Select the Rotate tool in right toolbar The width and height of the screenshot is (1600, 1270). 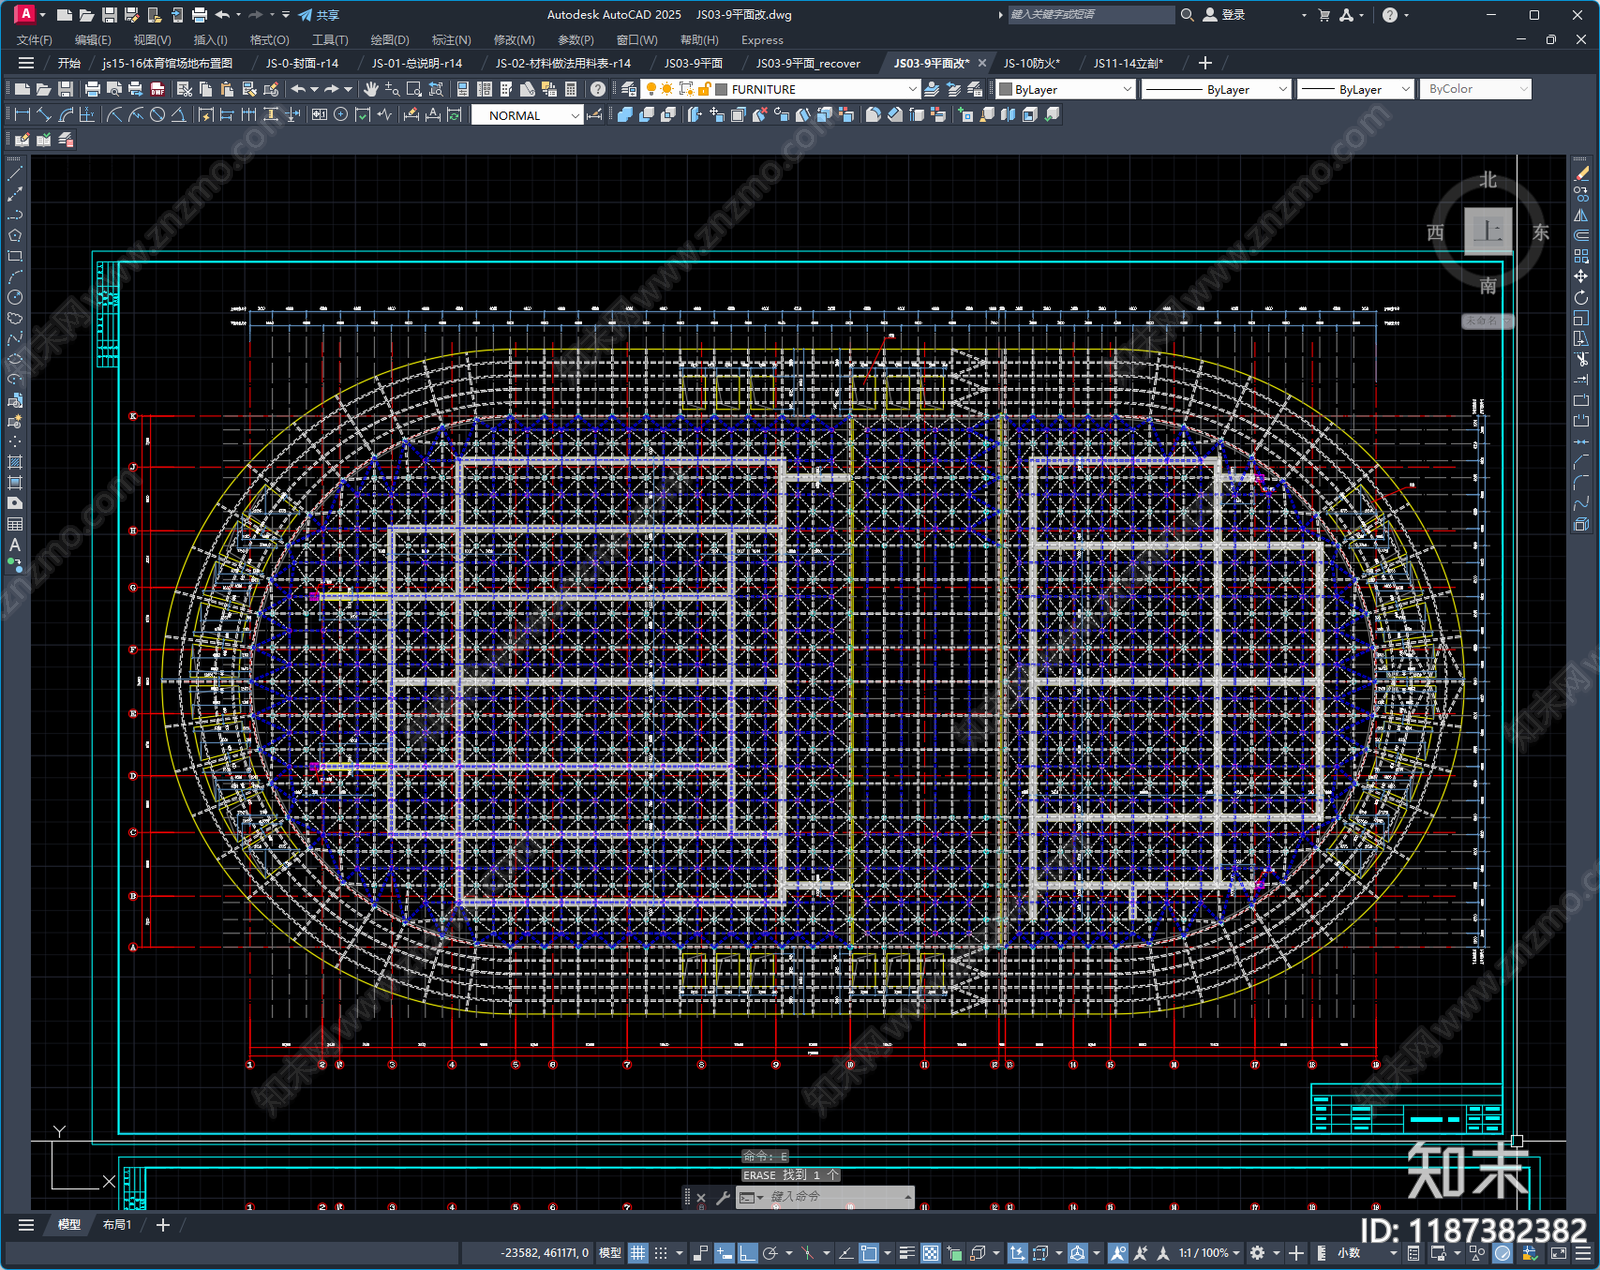pyautogui.click(x=1581, y=297)
